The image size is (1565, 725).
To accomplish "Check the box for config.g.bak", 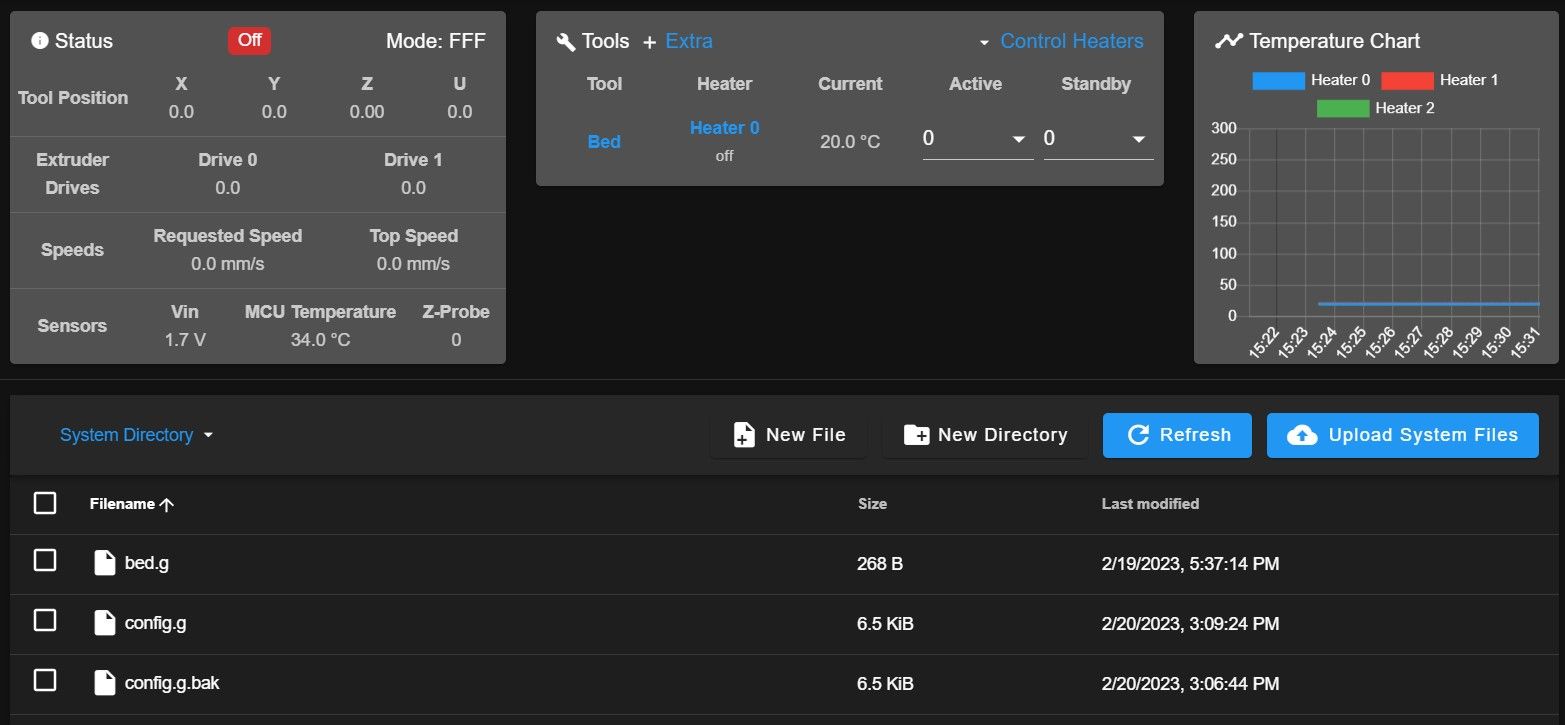I will point(45,681).
